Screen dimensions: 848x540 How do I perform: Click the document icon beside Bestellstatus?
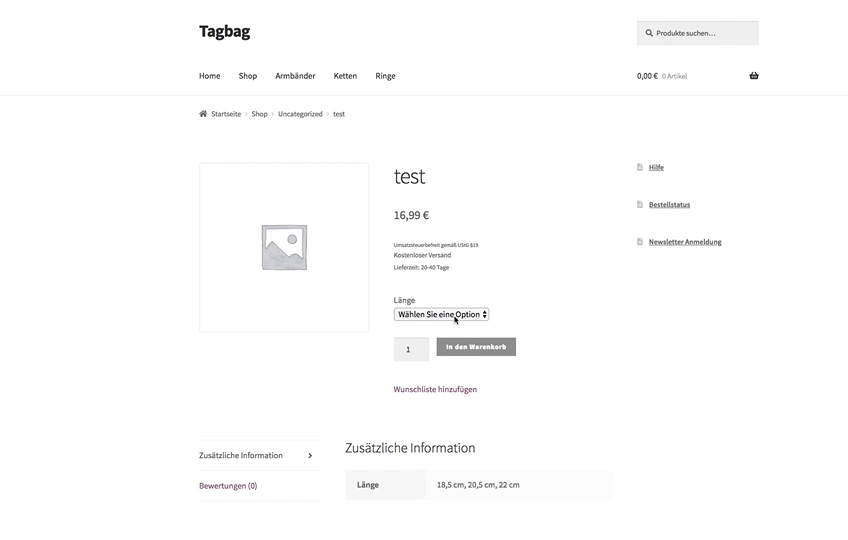click(x=640, y=205)
